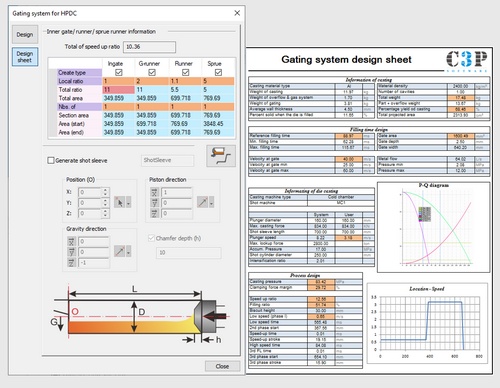Toggle the Runner create type checkbox
This screenshot has width=500, height=388.
185,72
